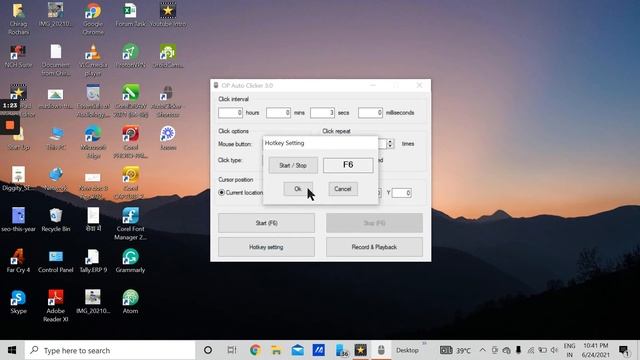Click the milliseconds interval field
640x360 pixels.
tap(370, 112)
